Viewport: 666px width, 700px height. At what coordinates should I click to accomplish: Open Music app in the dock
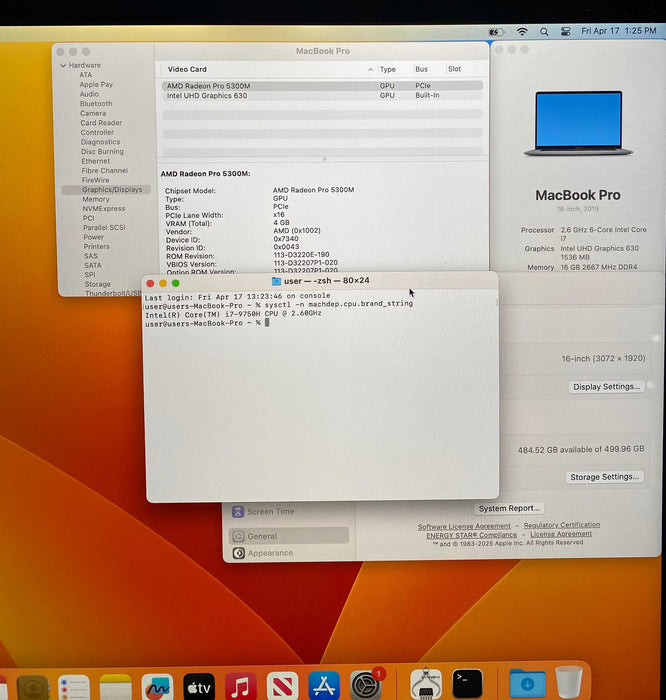tap(241, 688)
